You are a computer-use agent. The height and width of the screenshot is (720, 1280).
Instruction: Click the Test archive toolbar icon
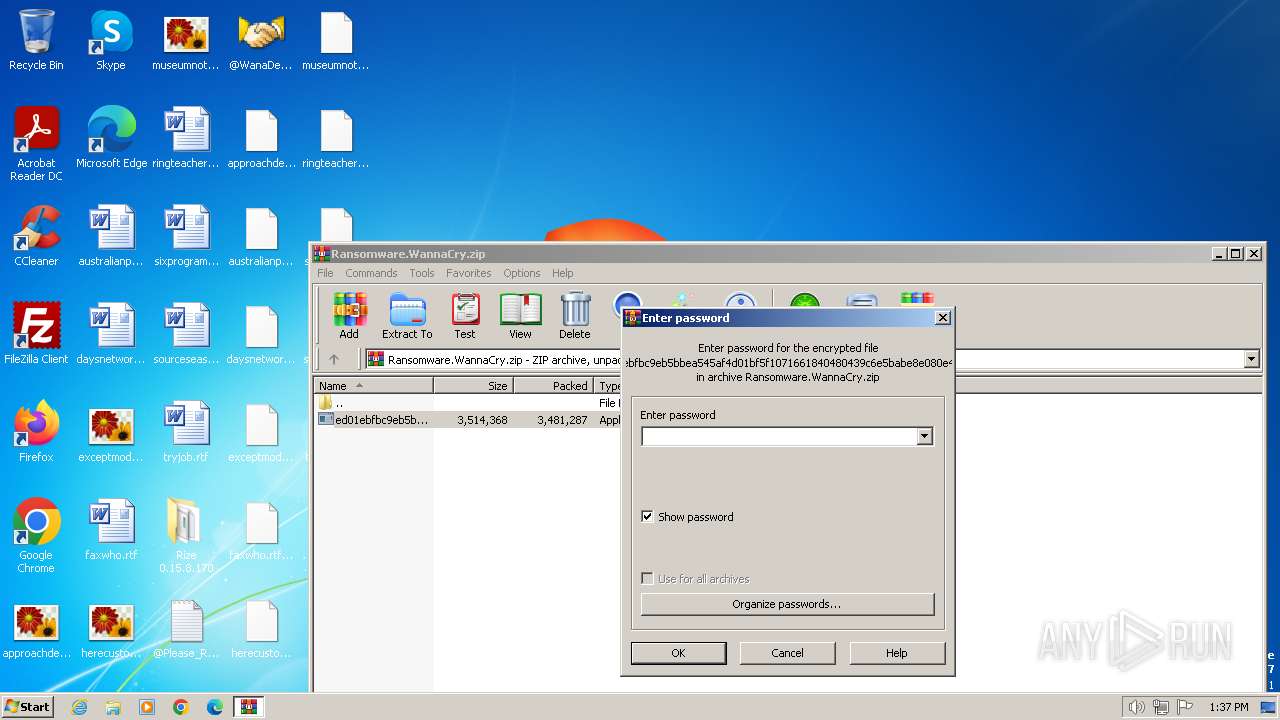465,316
